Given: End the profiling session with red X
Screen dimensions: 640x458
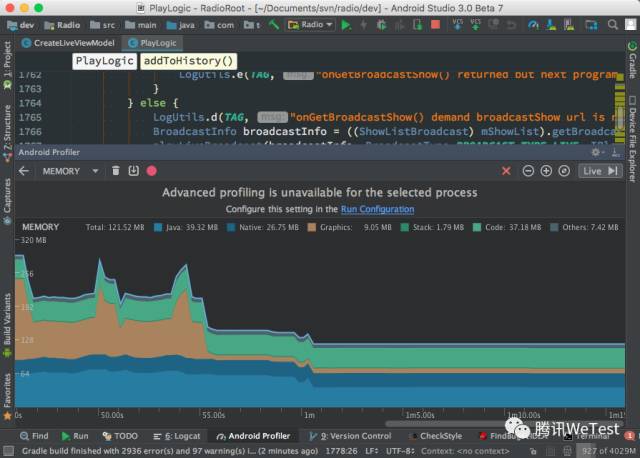Looking at the screenshot, I should 506,171.
